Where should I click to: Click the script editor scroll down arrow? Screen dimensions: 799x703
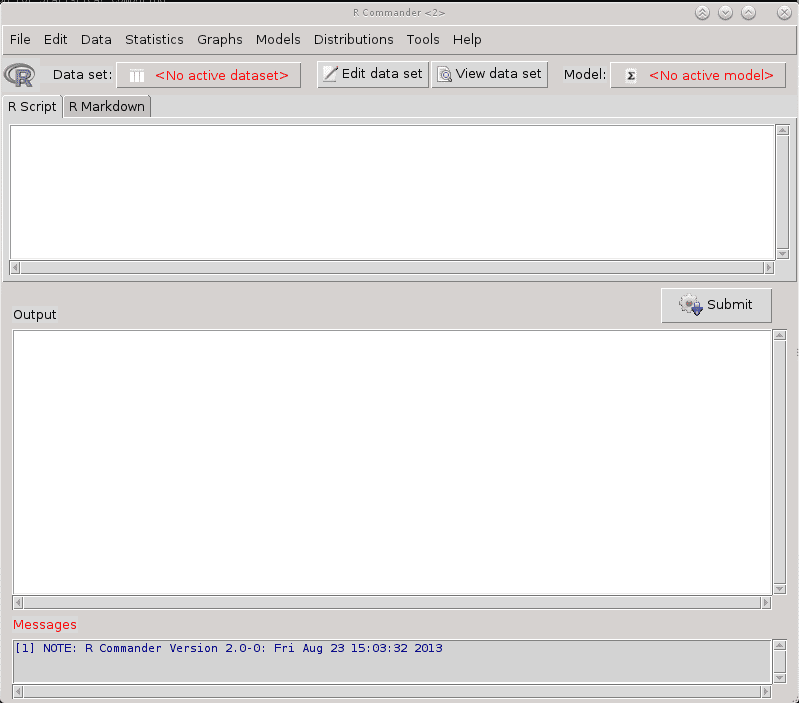point(783,254)
